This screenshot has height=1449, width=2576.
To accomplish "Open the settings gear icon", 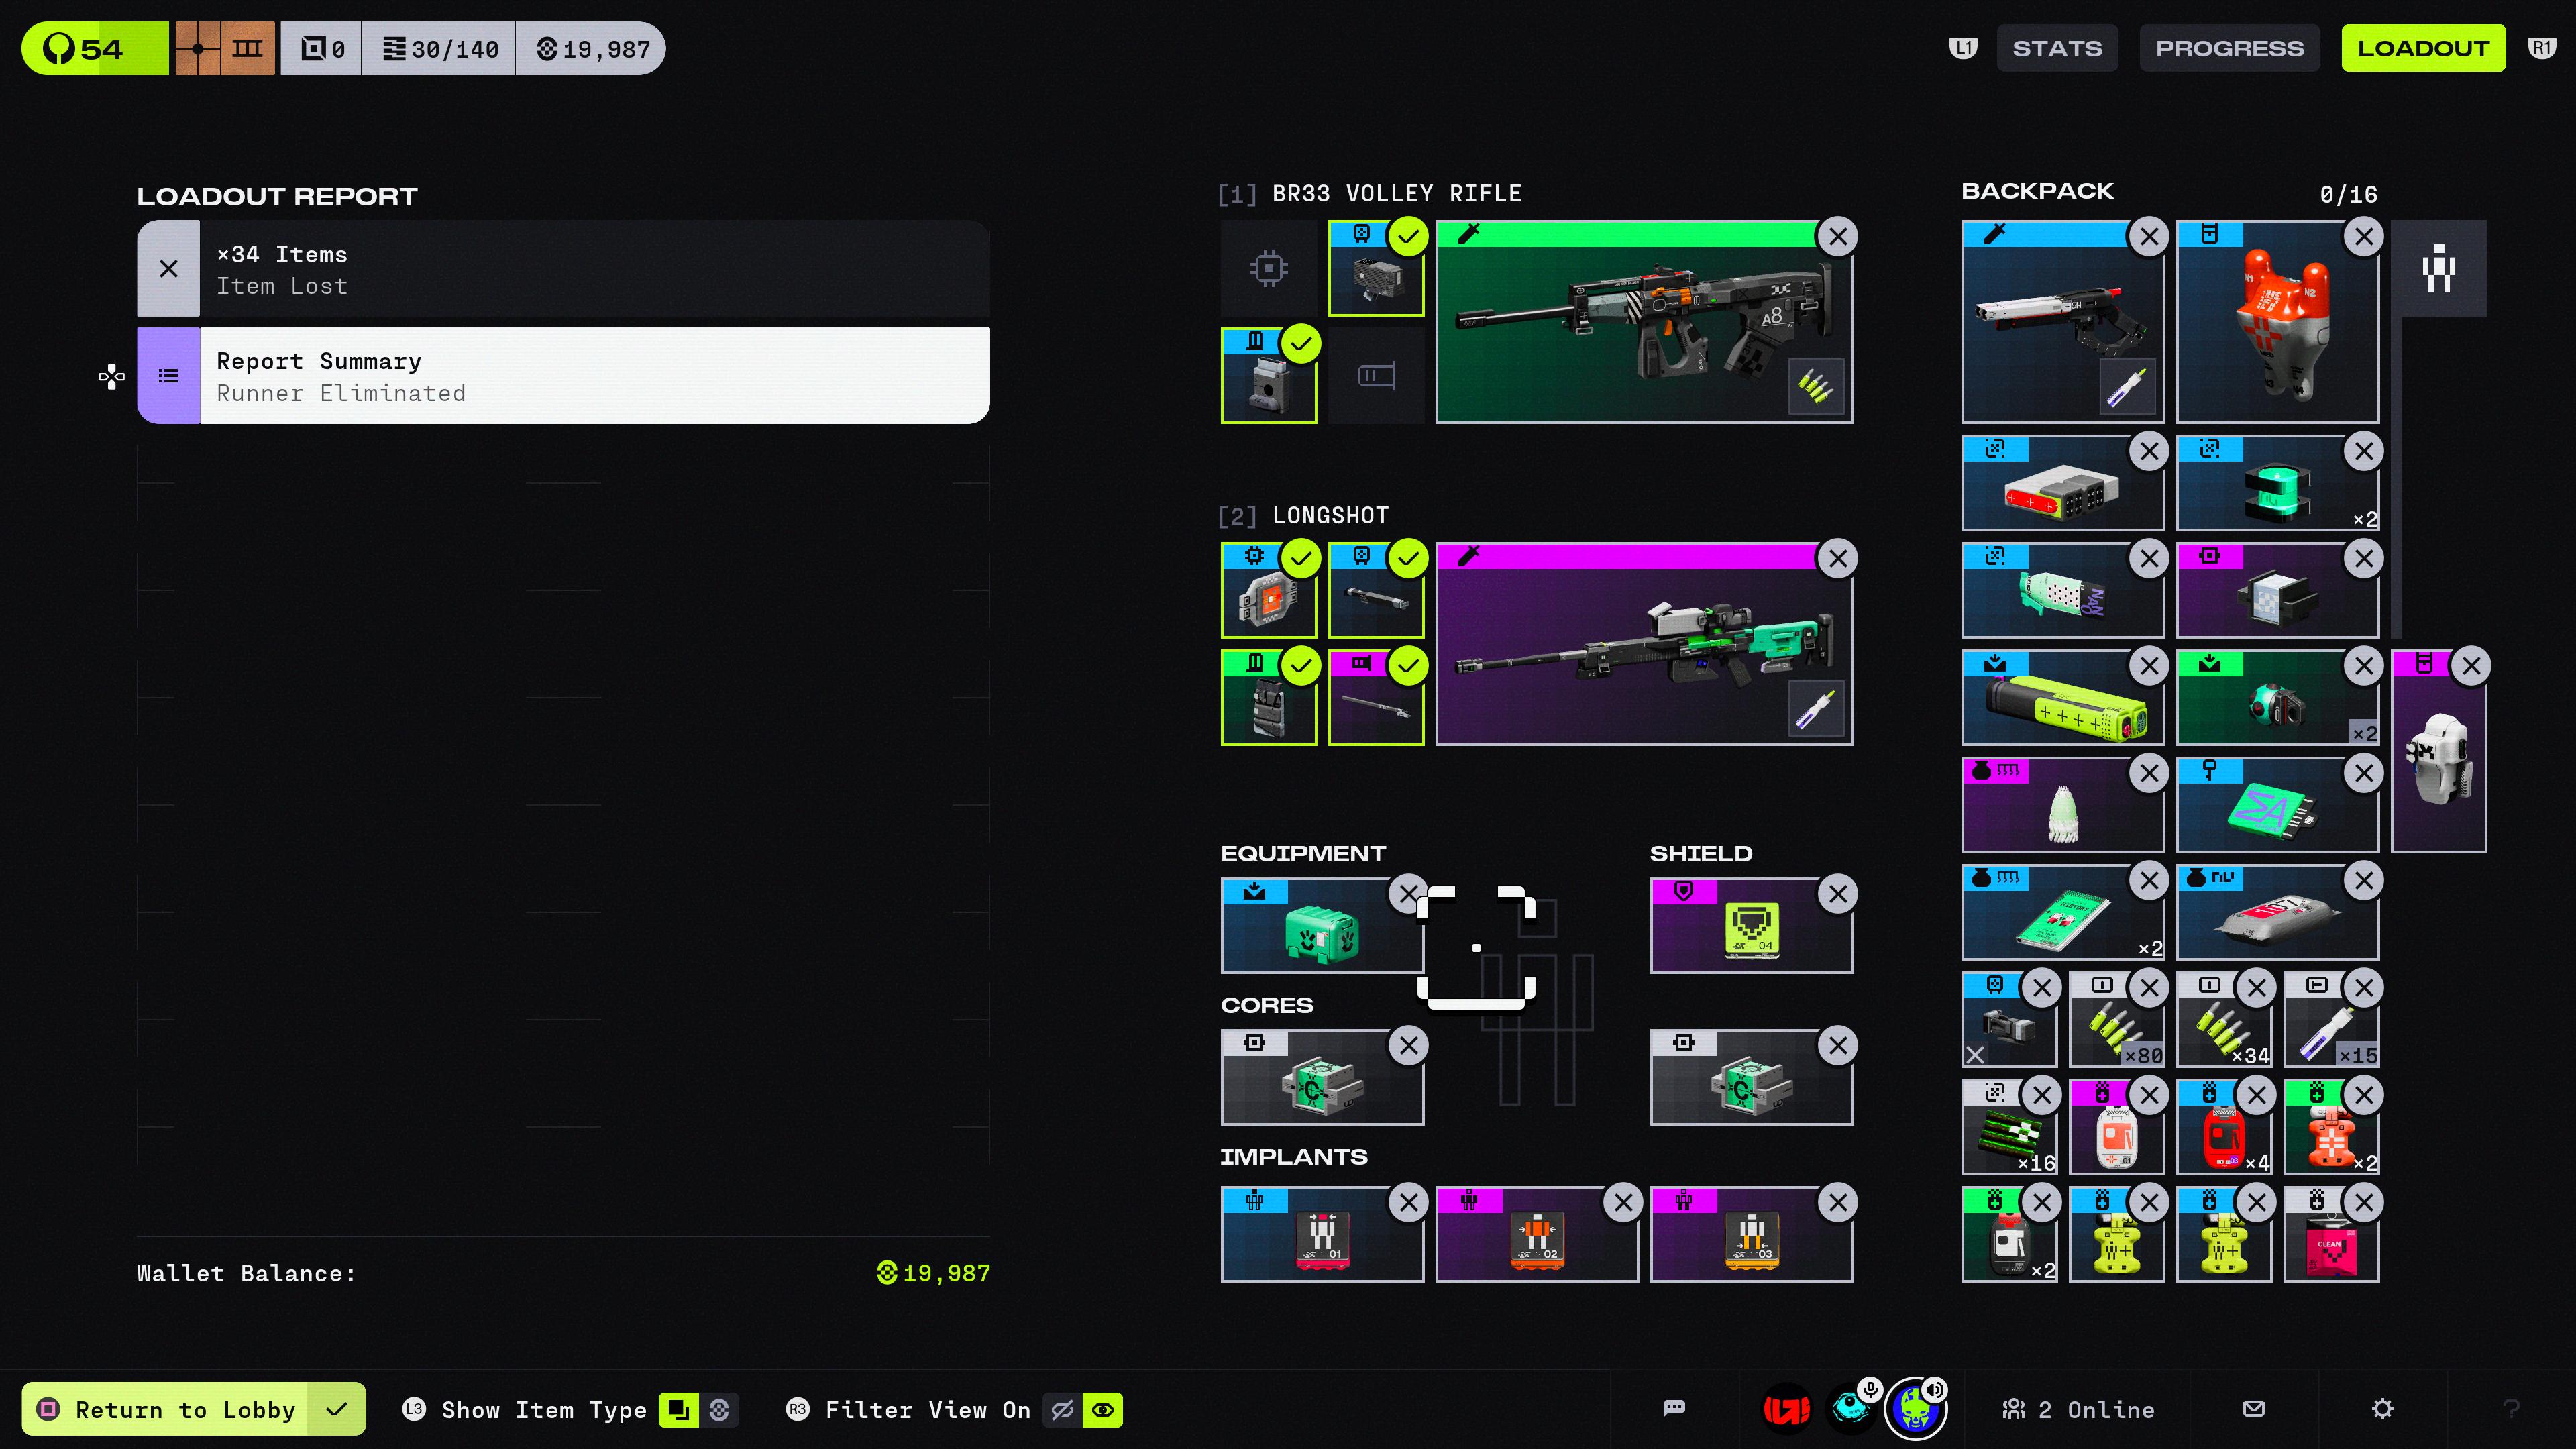I will [2382, 1409].
